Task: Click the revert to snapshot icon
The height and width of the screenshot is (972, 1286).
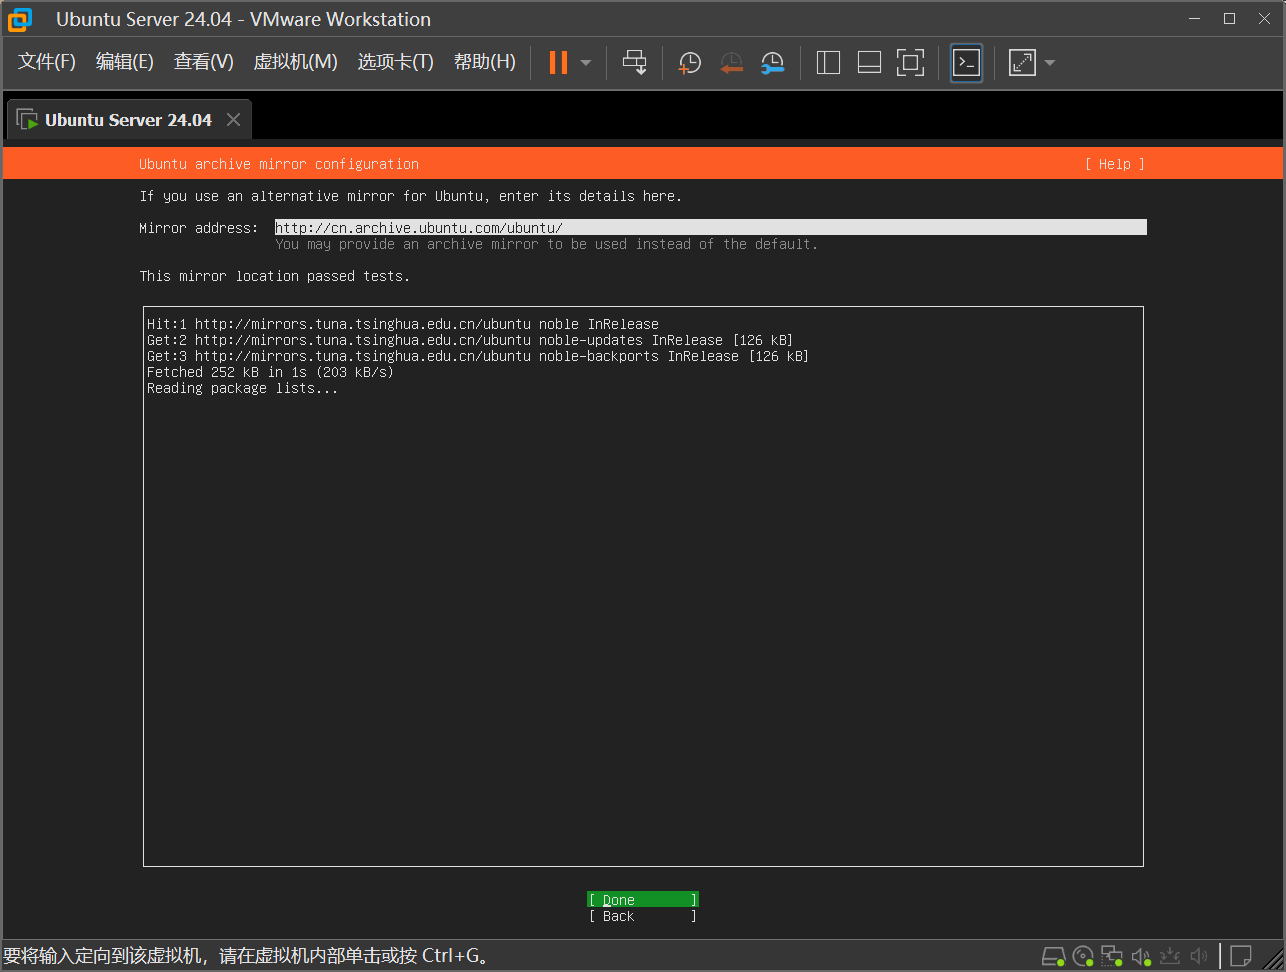Action: (731, 63)
